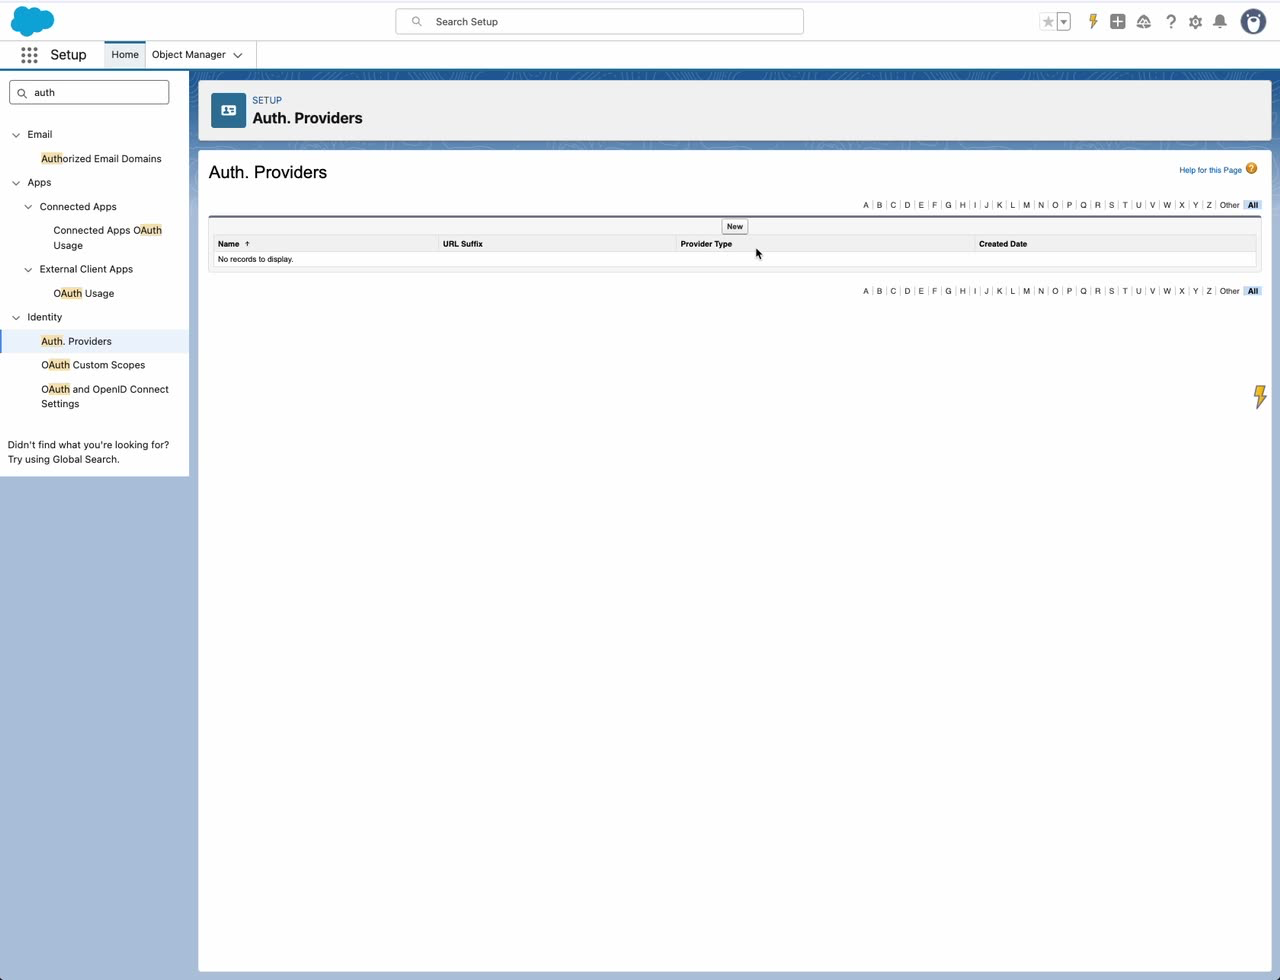
Task: Open OAuth Custom Scopes
Action: click(93, 365)
